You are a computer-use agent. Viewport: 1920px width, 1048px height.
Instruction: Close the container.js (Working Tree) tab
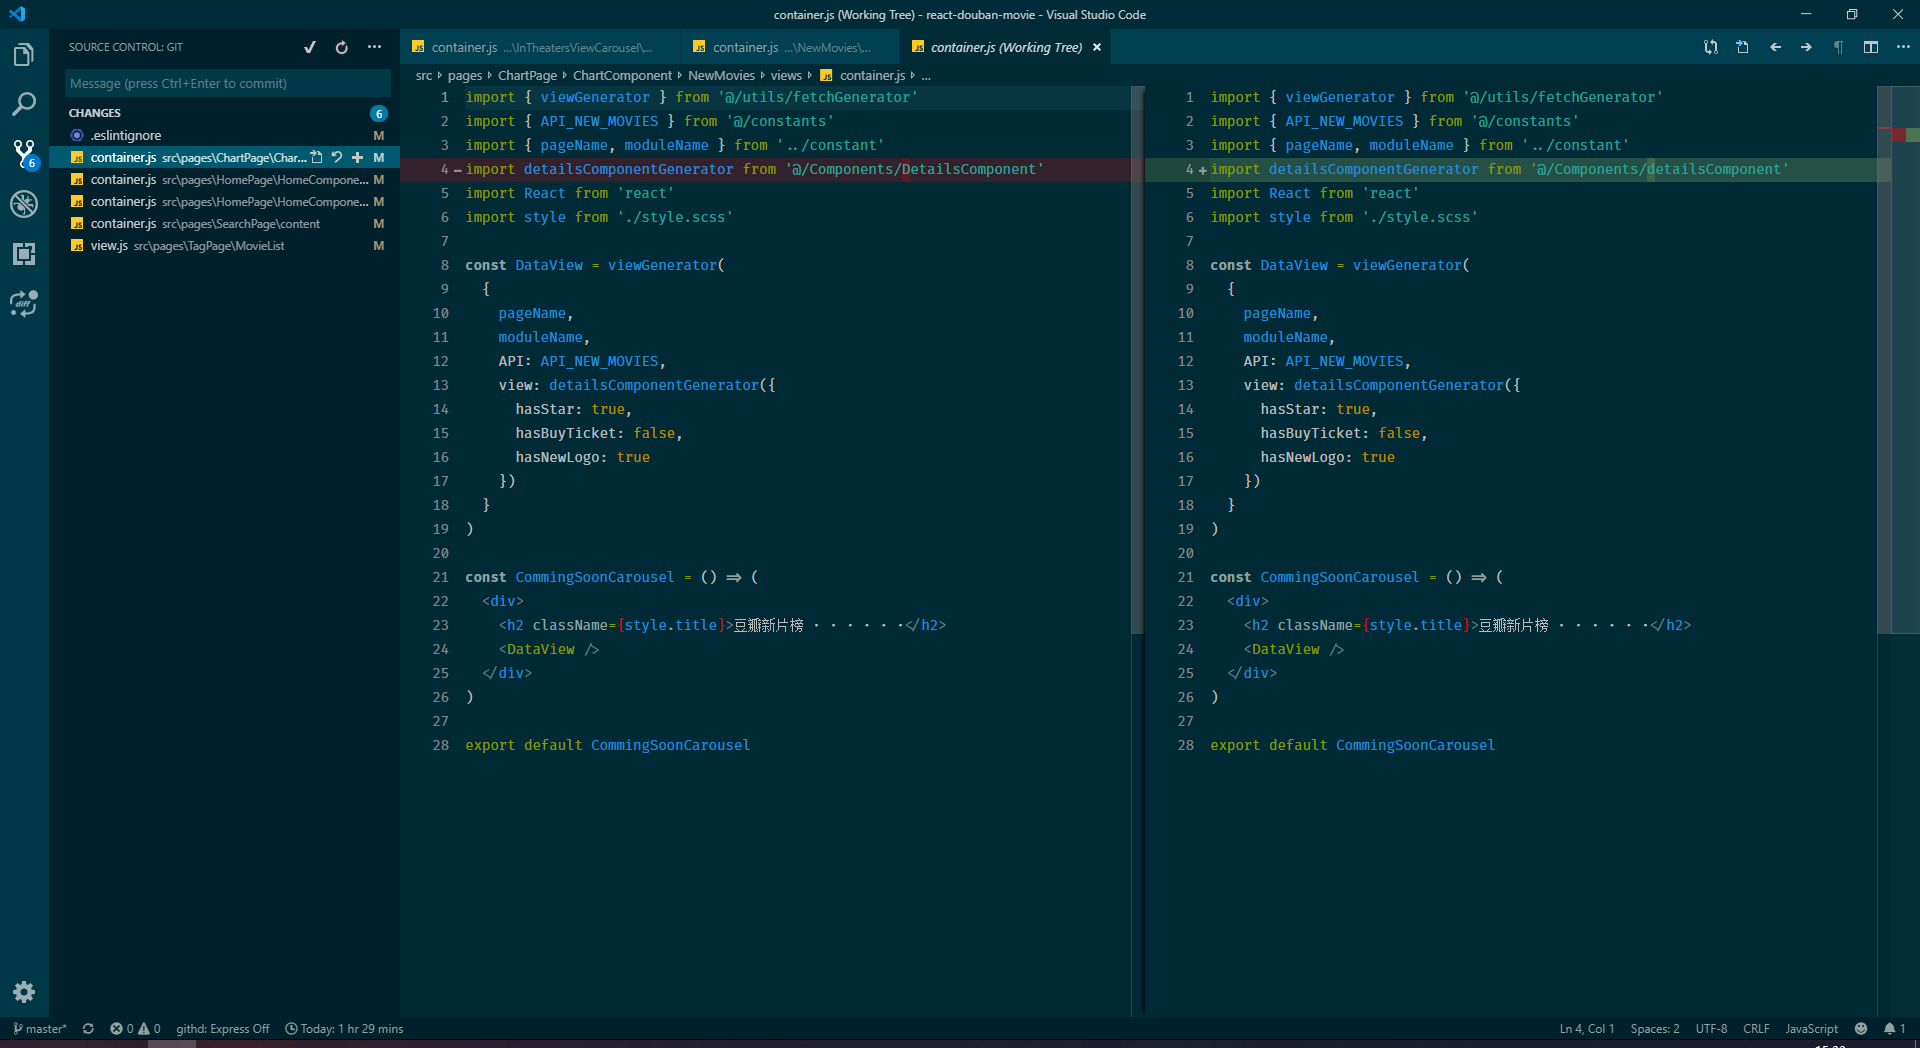coord(1097,47)
